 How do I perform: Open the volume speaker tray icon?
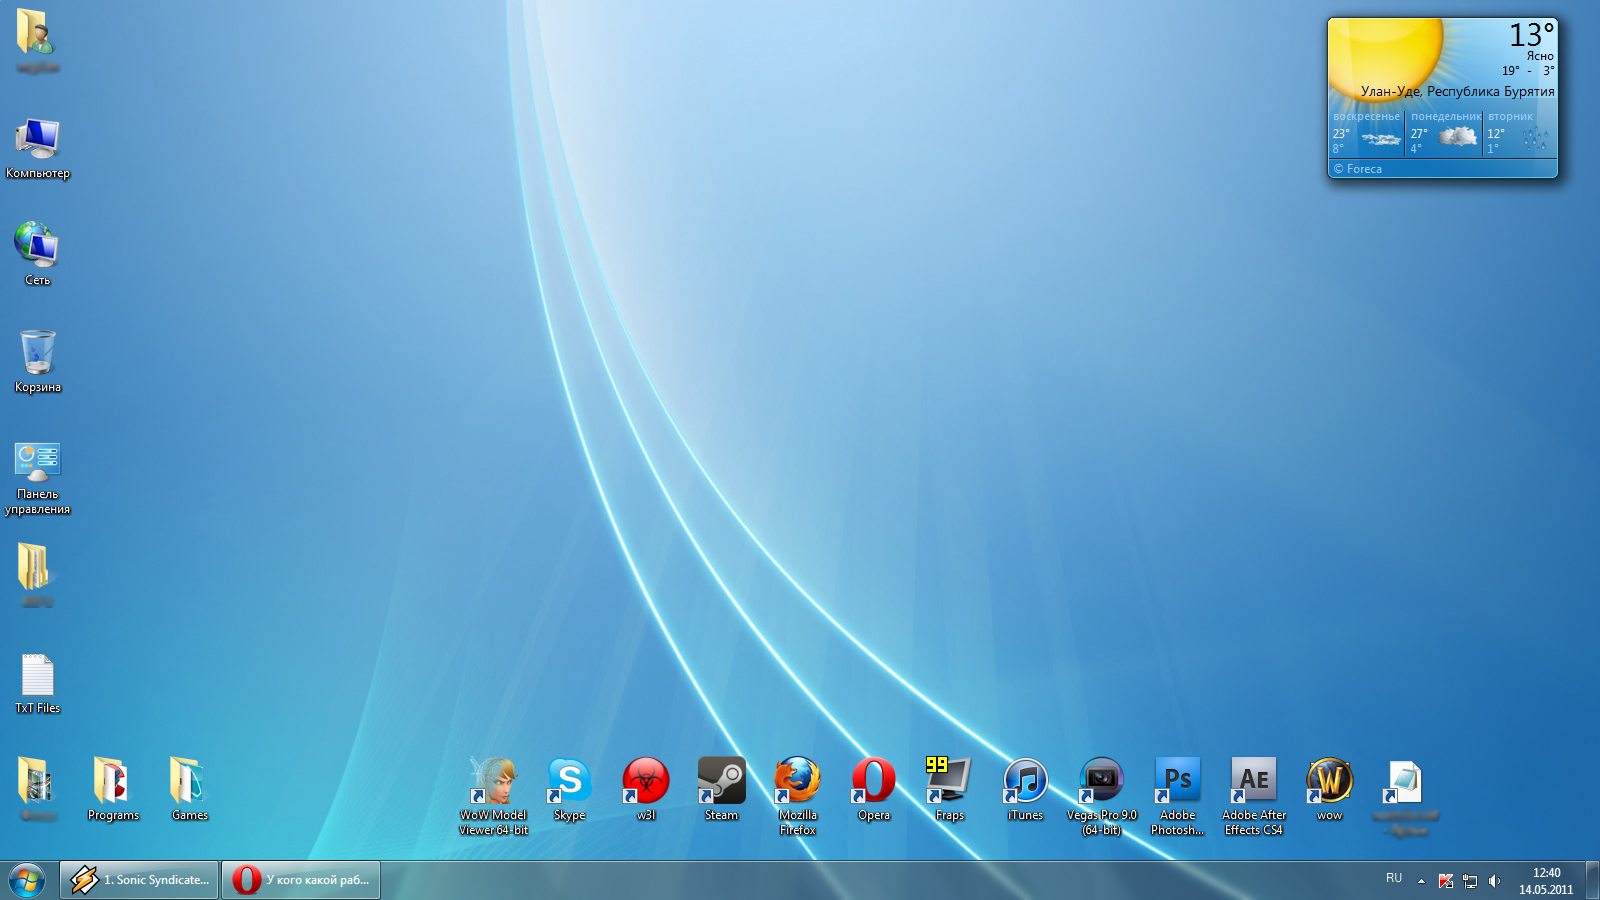tap(1494, 881)
